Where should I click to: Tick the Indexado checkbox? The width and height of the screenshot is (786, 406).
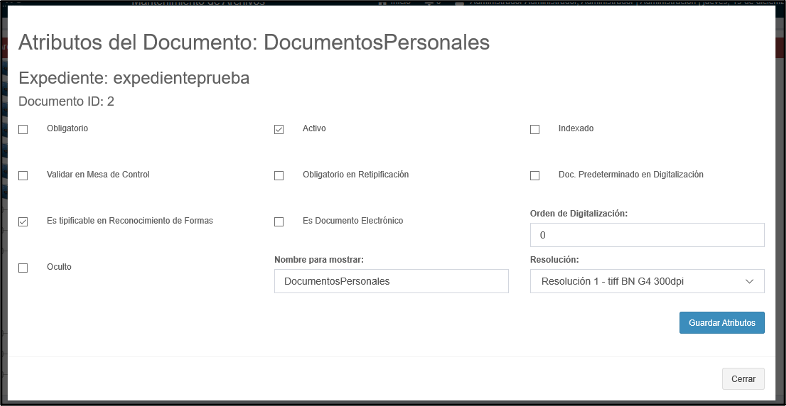(x=535, y=130)
